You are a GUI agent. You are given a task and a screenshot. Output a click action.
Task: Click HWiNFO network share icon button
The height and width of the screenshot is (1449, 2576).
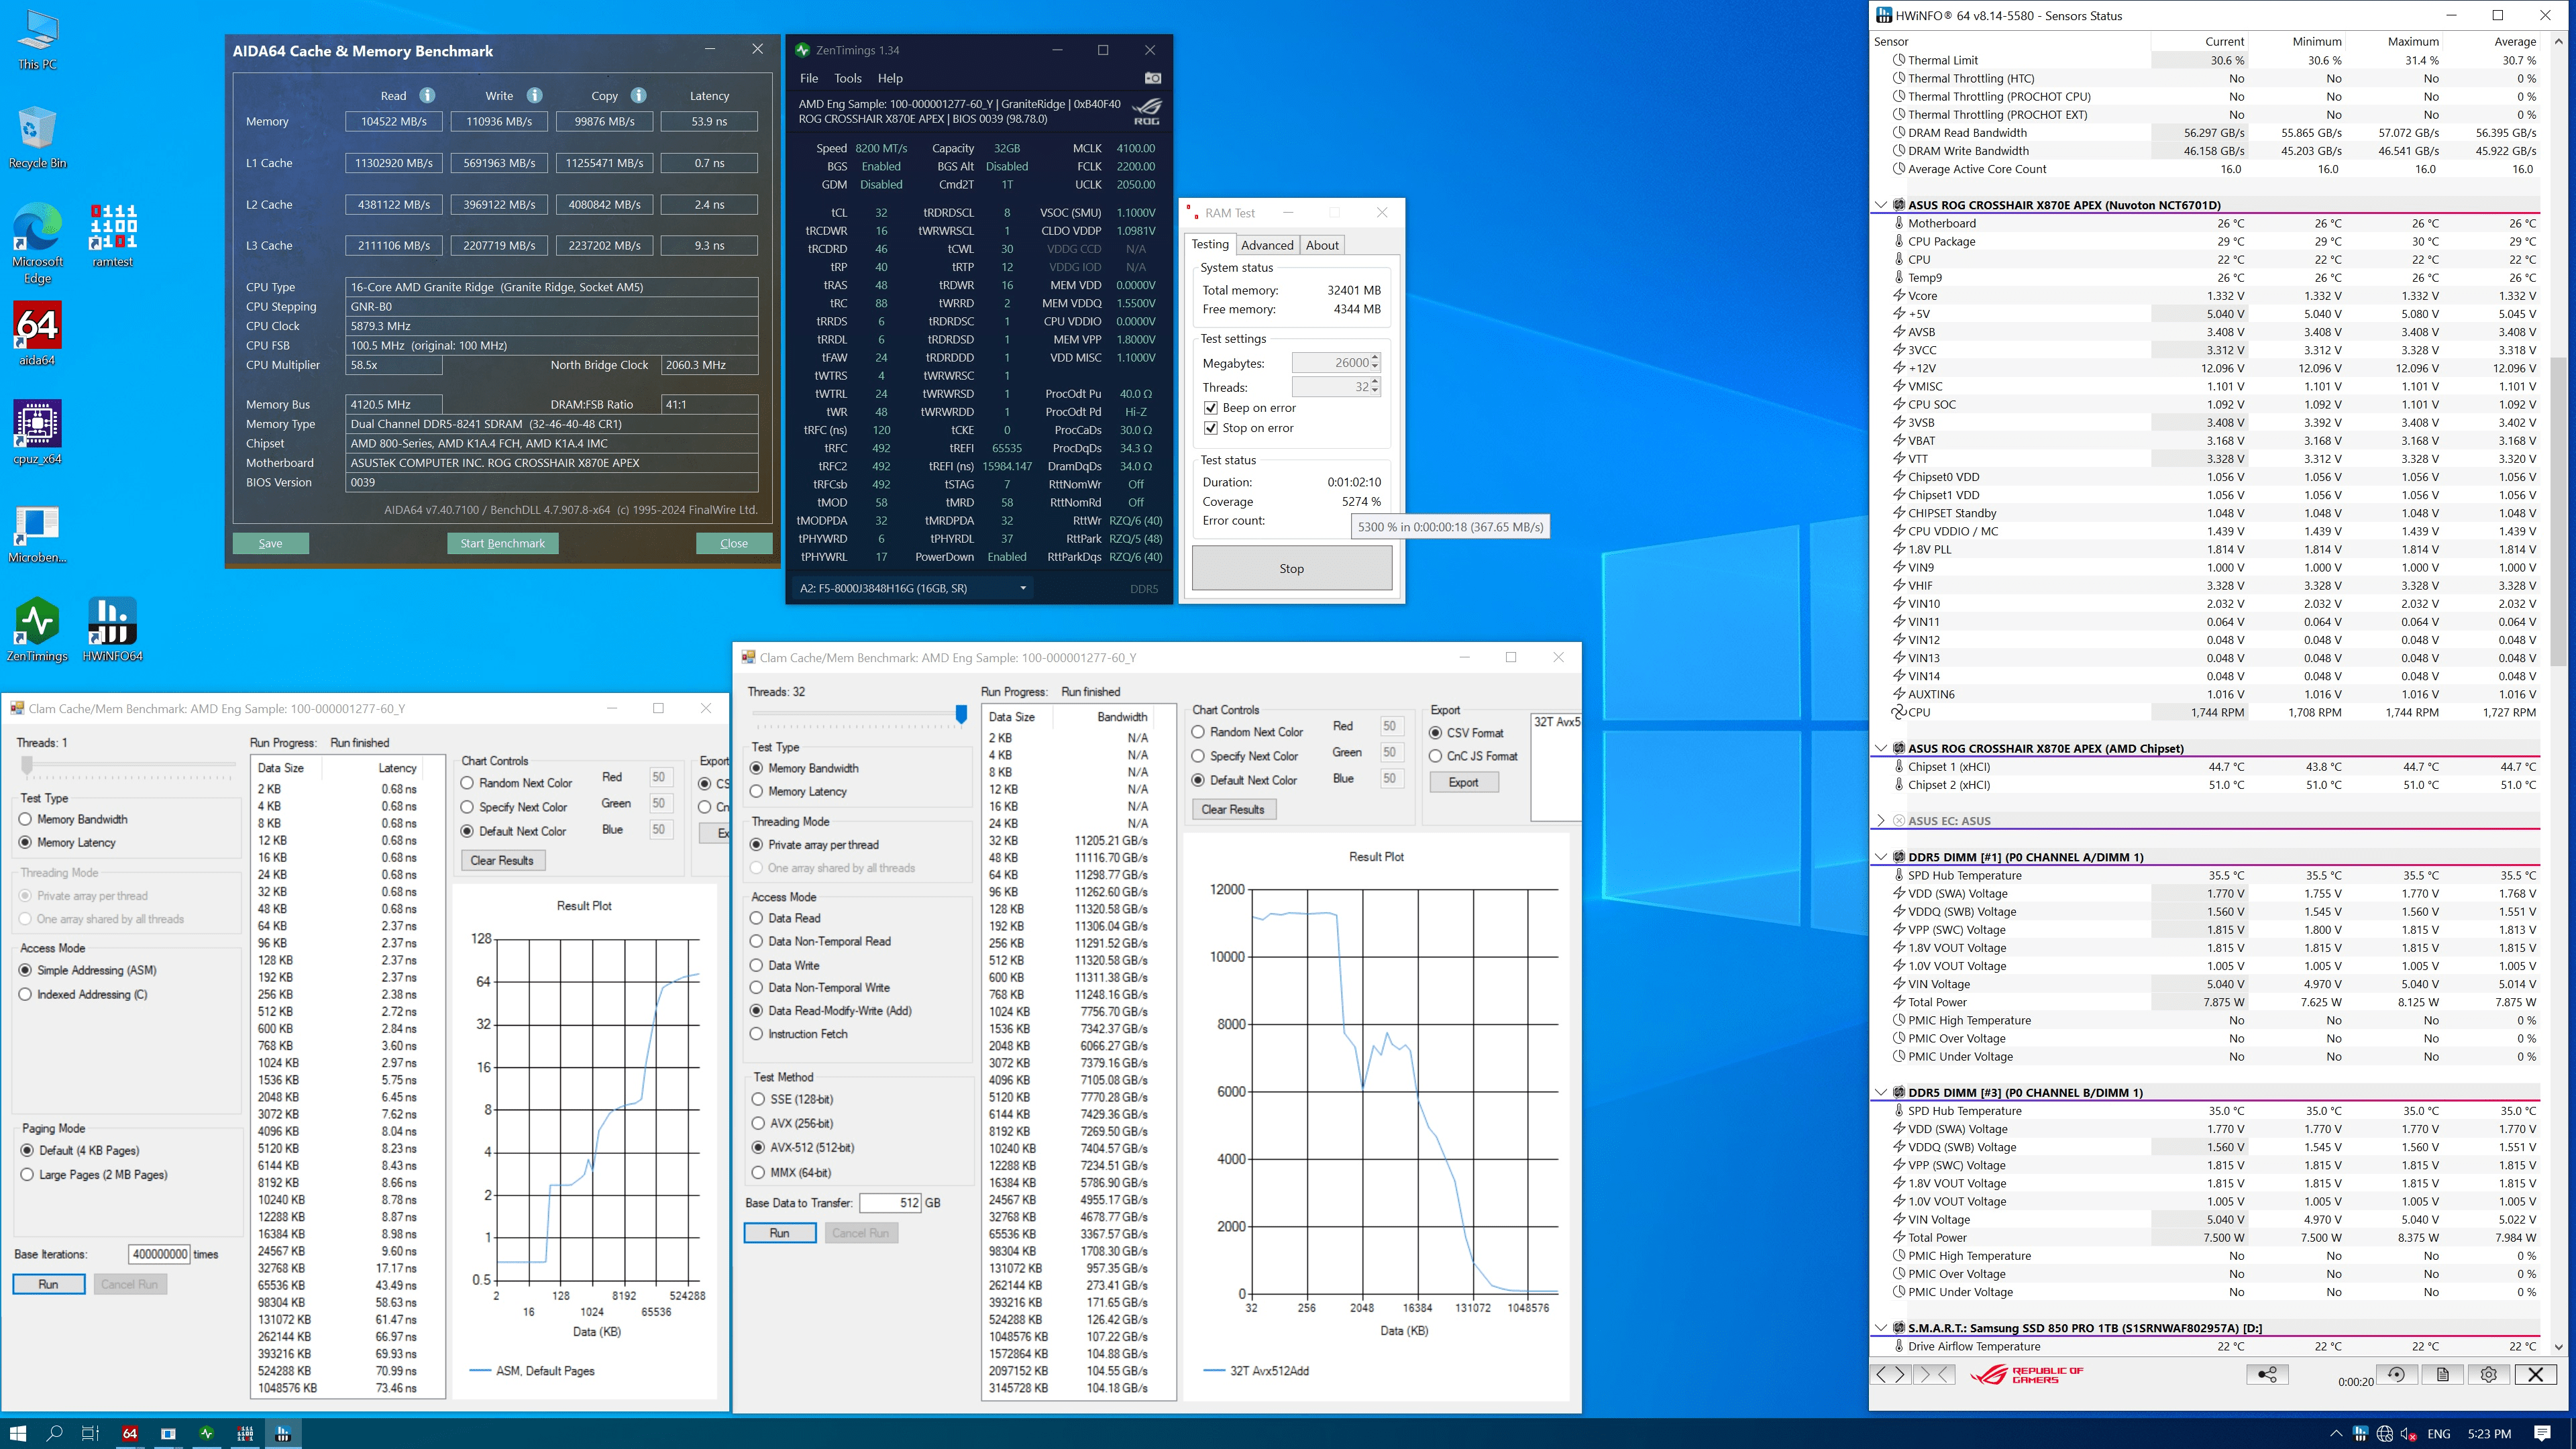click(x=2267, y=1374)
